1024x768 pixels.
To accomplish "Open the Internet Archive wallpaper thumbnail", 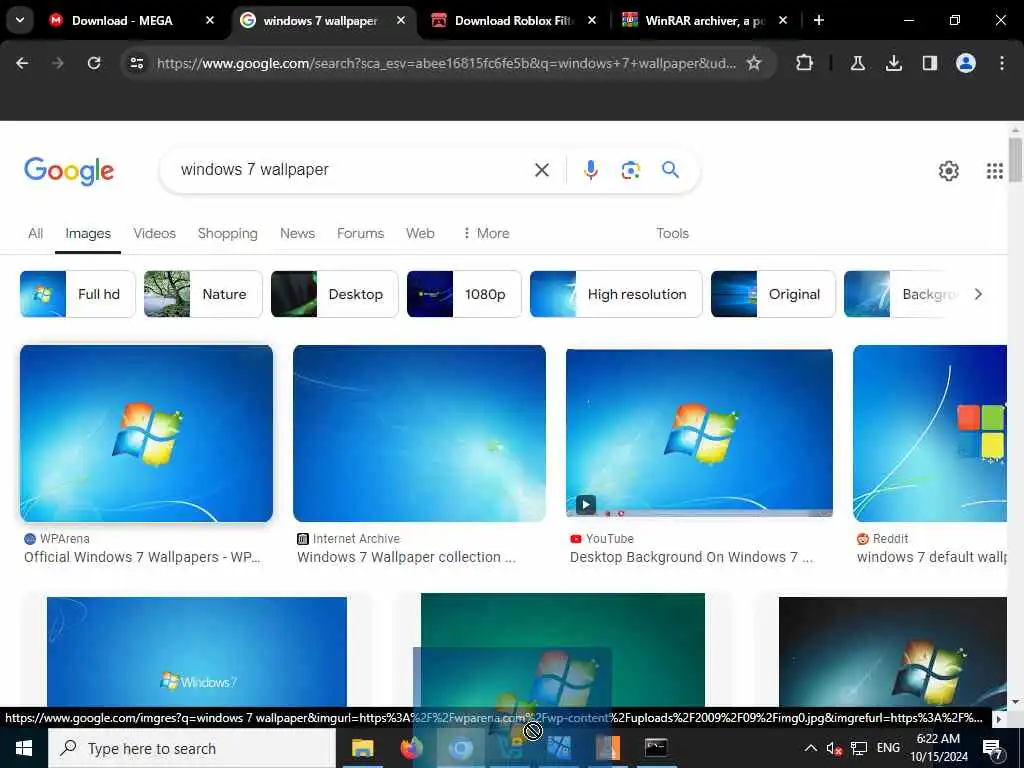I will pos(419,433).
